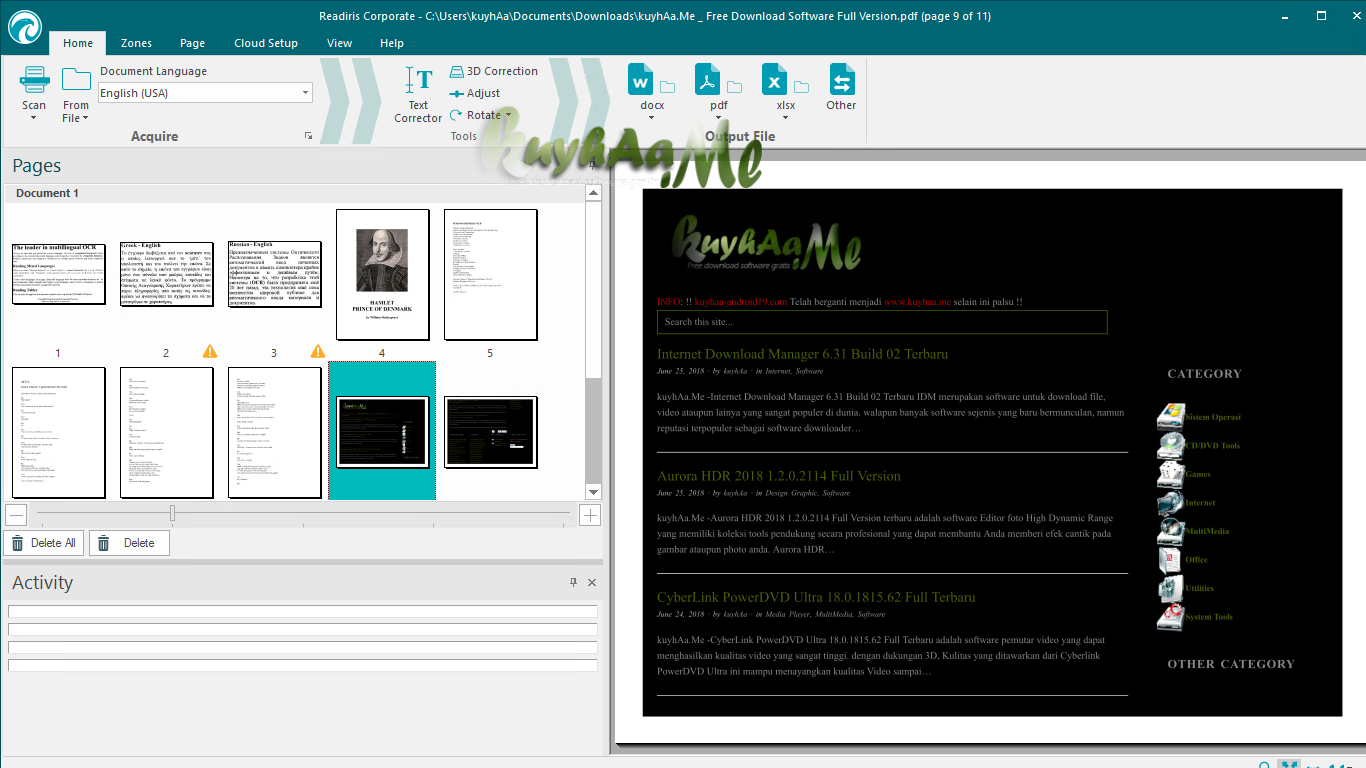Screen dimensions: 1366x768
Task: Open the Zones ribbon tab
Action: (x=136, y=43)
